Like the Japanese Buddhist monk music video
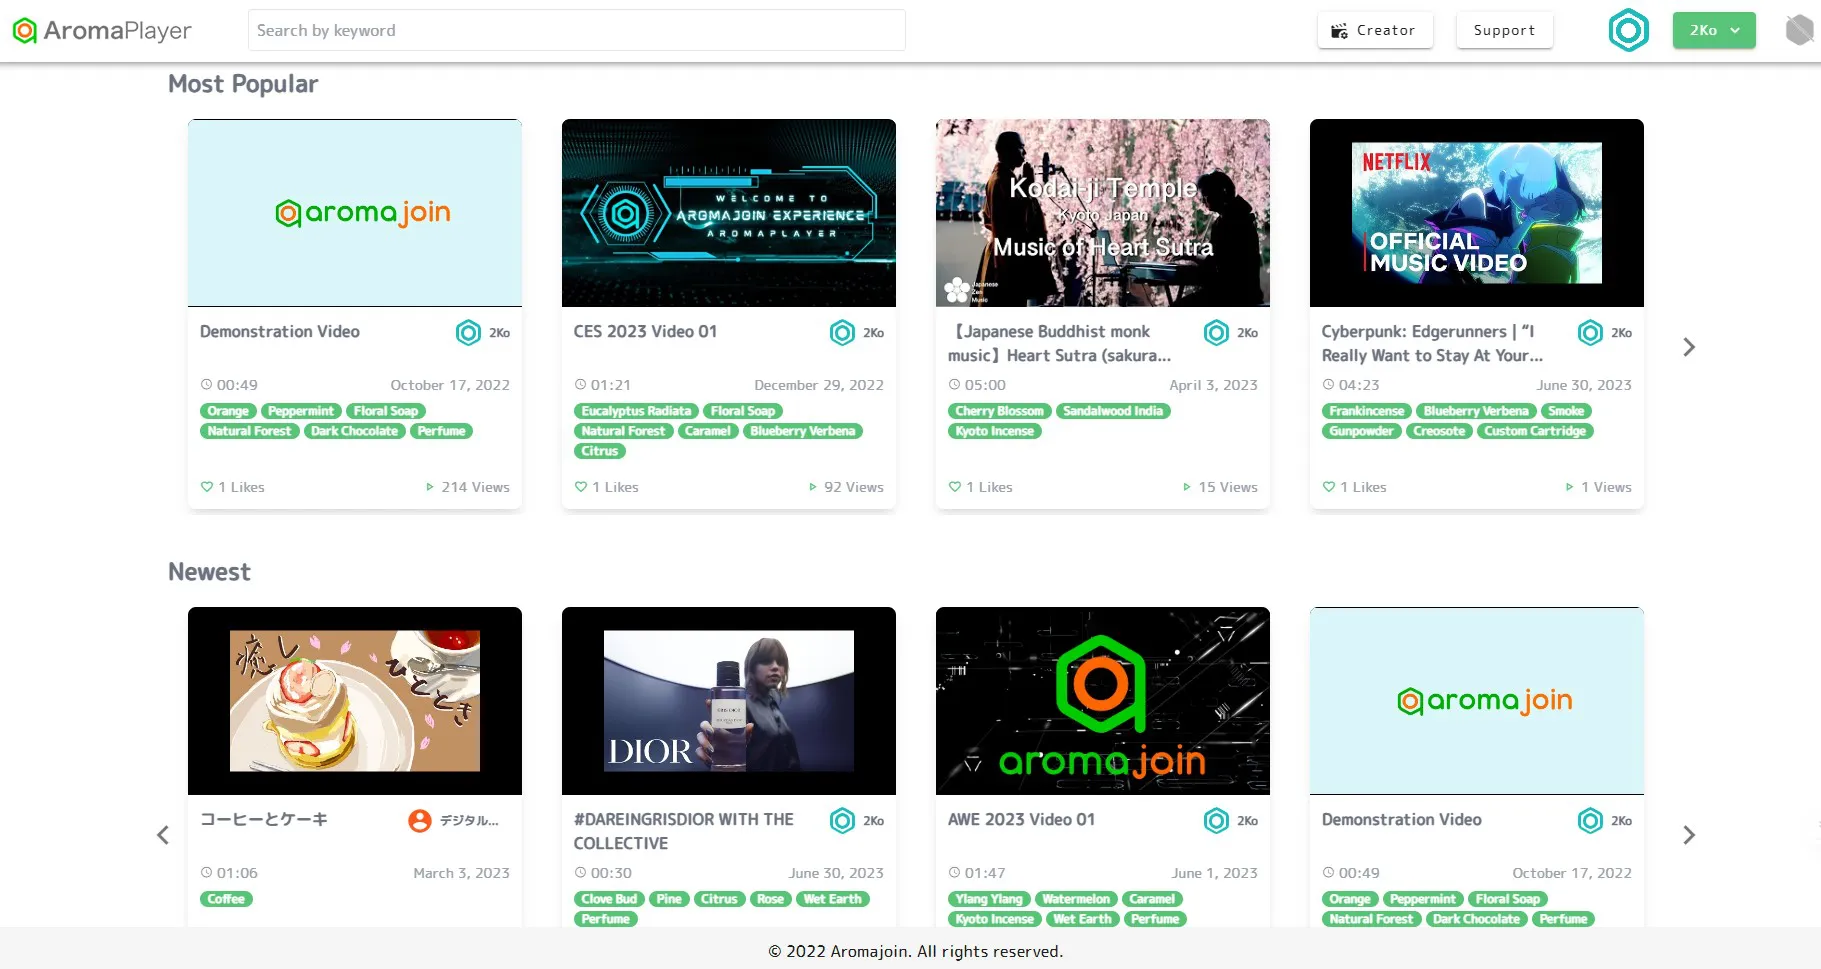 pos(955,487)
